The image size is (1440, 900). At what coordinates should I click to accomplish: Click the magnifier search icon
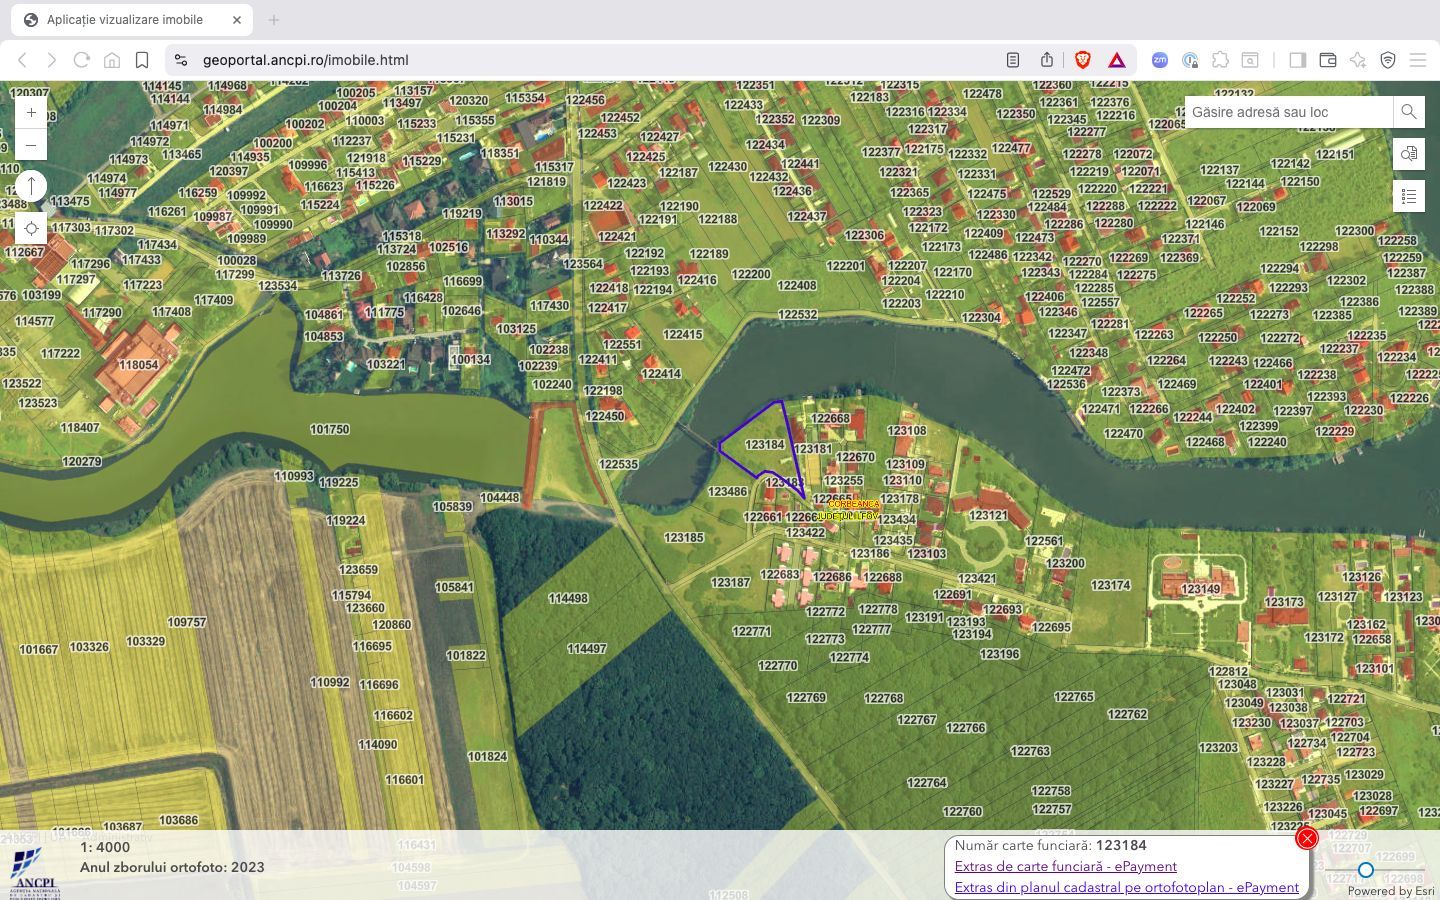(x=1408, y=112)
